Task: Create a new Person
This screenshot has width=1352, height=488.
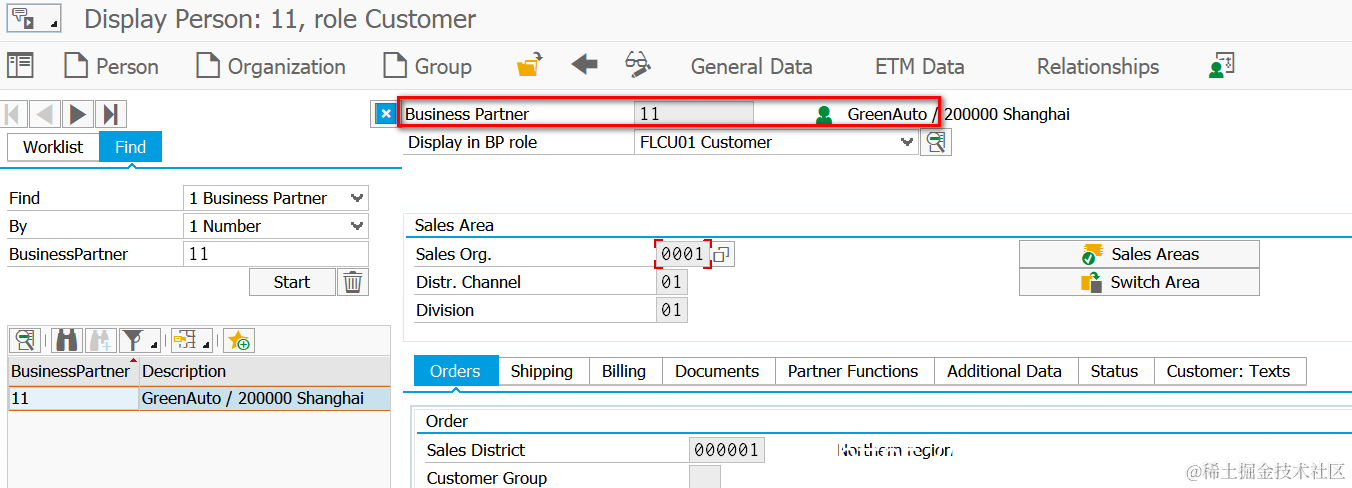Action: 111,66
